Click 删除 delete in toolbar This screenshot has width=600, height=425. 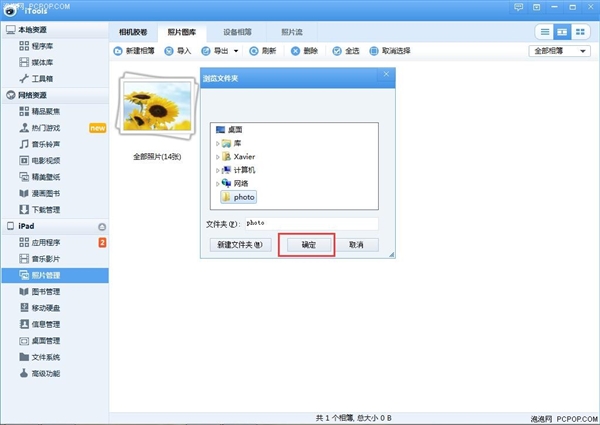tap(305, 51)
